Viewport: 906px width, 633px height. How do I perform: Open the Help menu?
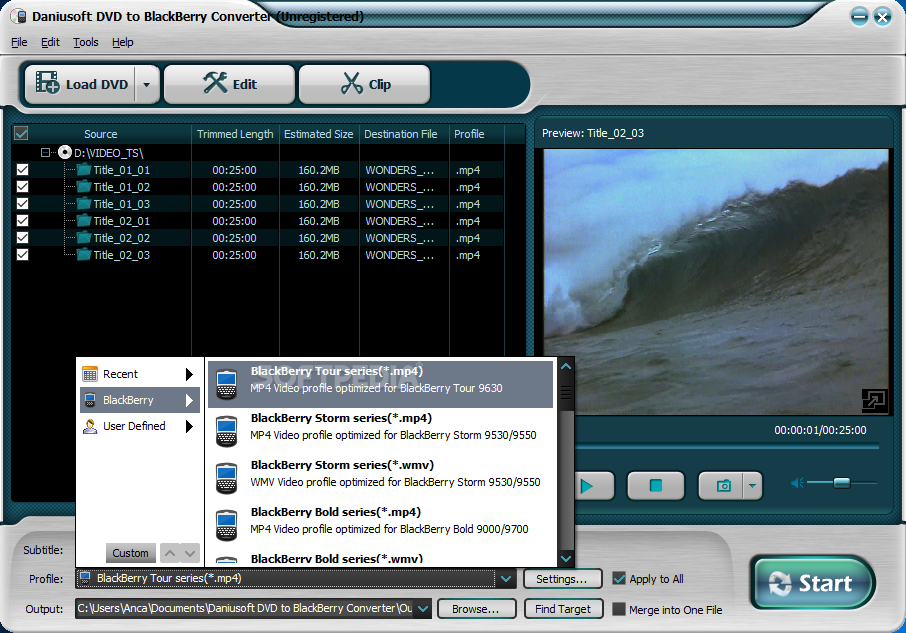coord(122,42)
